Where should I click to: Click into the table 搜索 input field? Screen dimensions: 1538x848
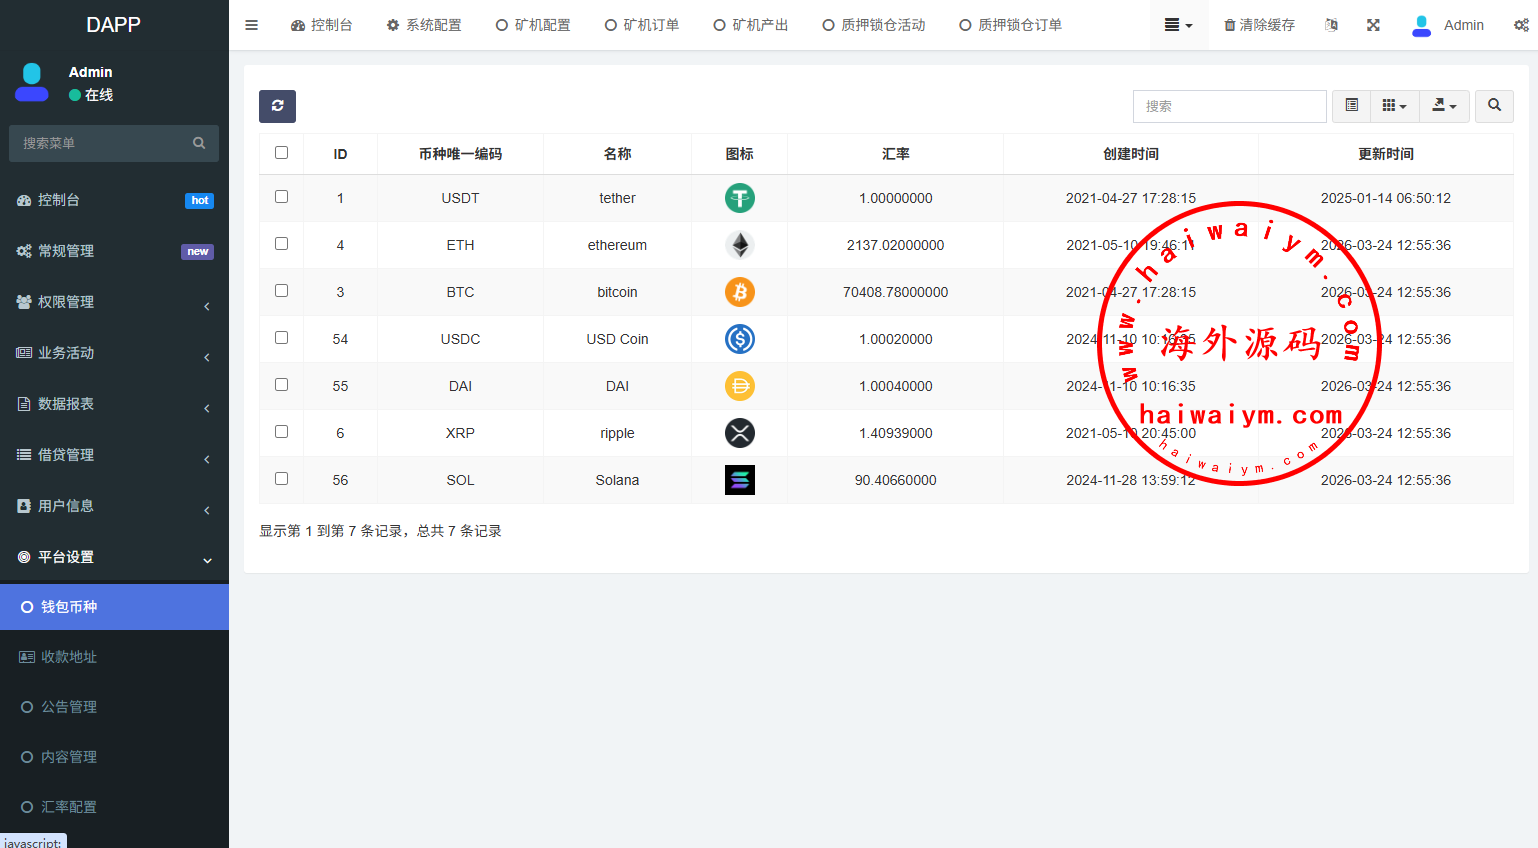coord(1229,106)
